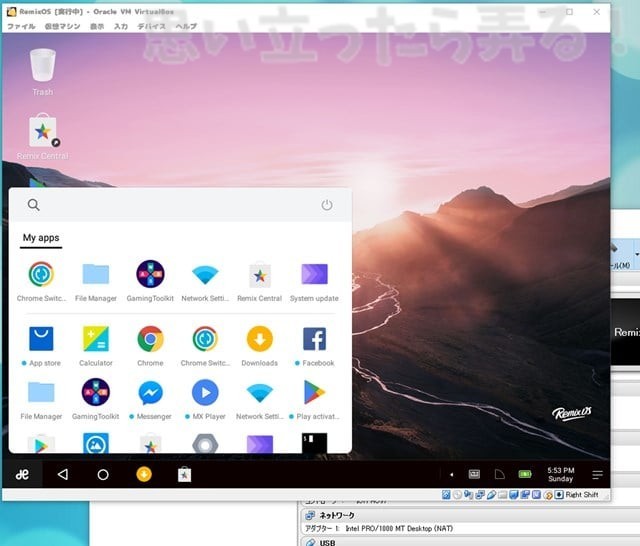Open the gear-shaped settings app in bottom row

tap(205, 444)
